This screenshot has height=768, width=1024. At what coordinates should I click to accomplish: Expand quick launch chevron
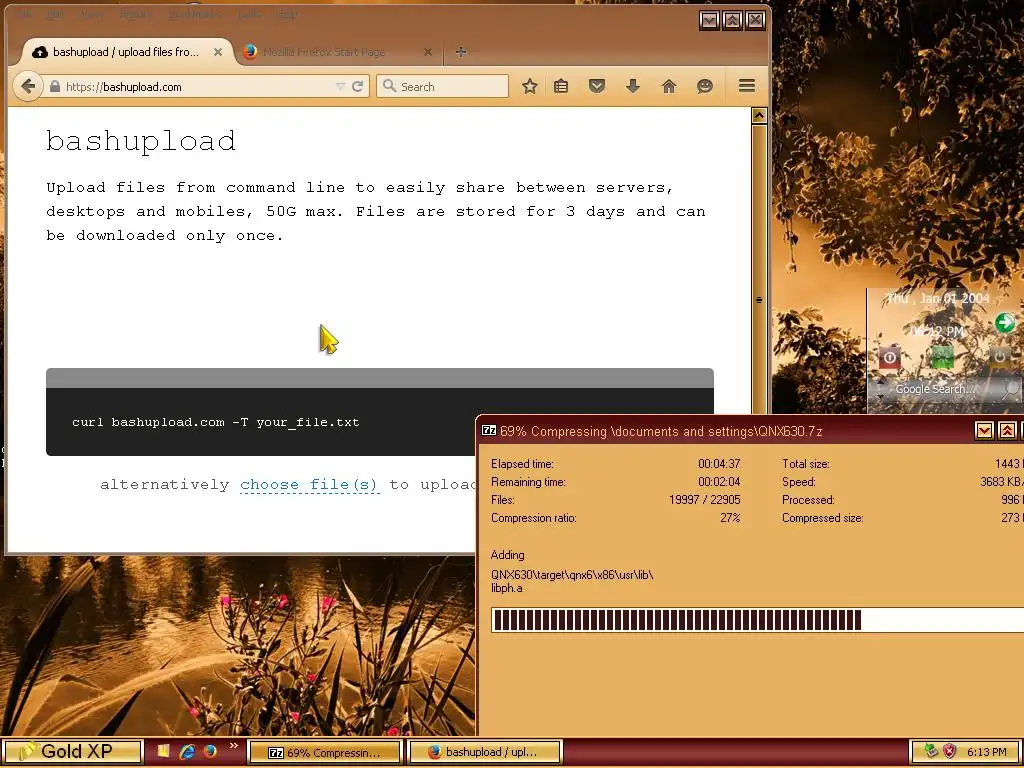234,746
